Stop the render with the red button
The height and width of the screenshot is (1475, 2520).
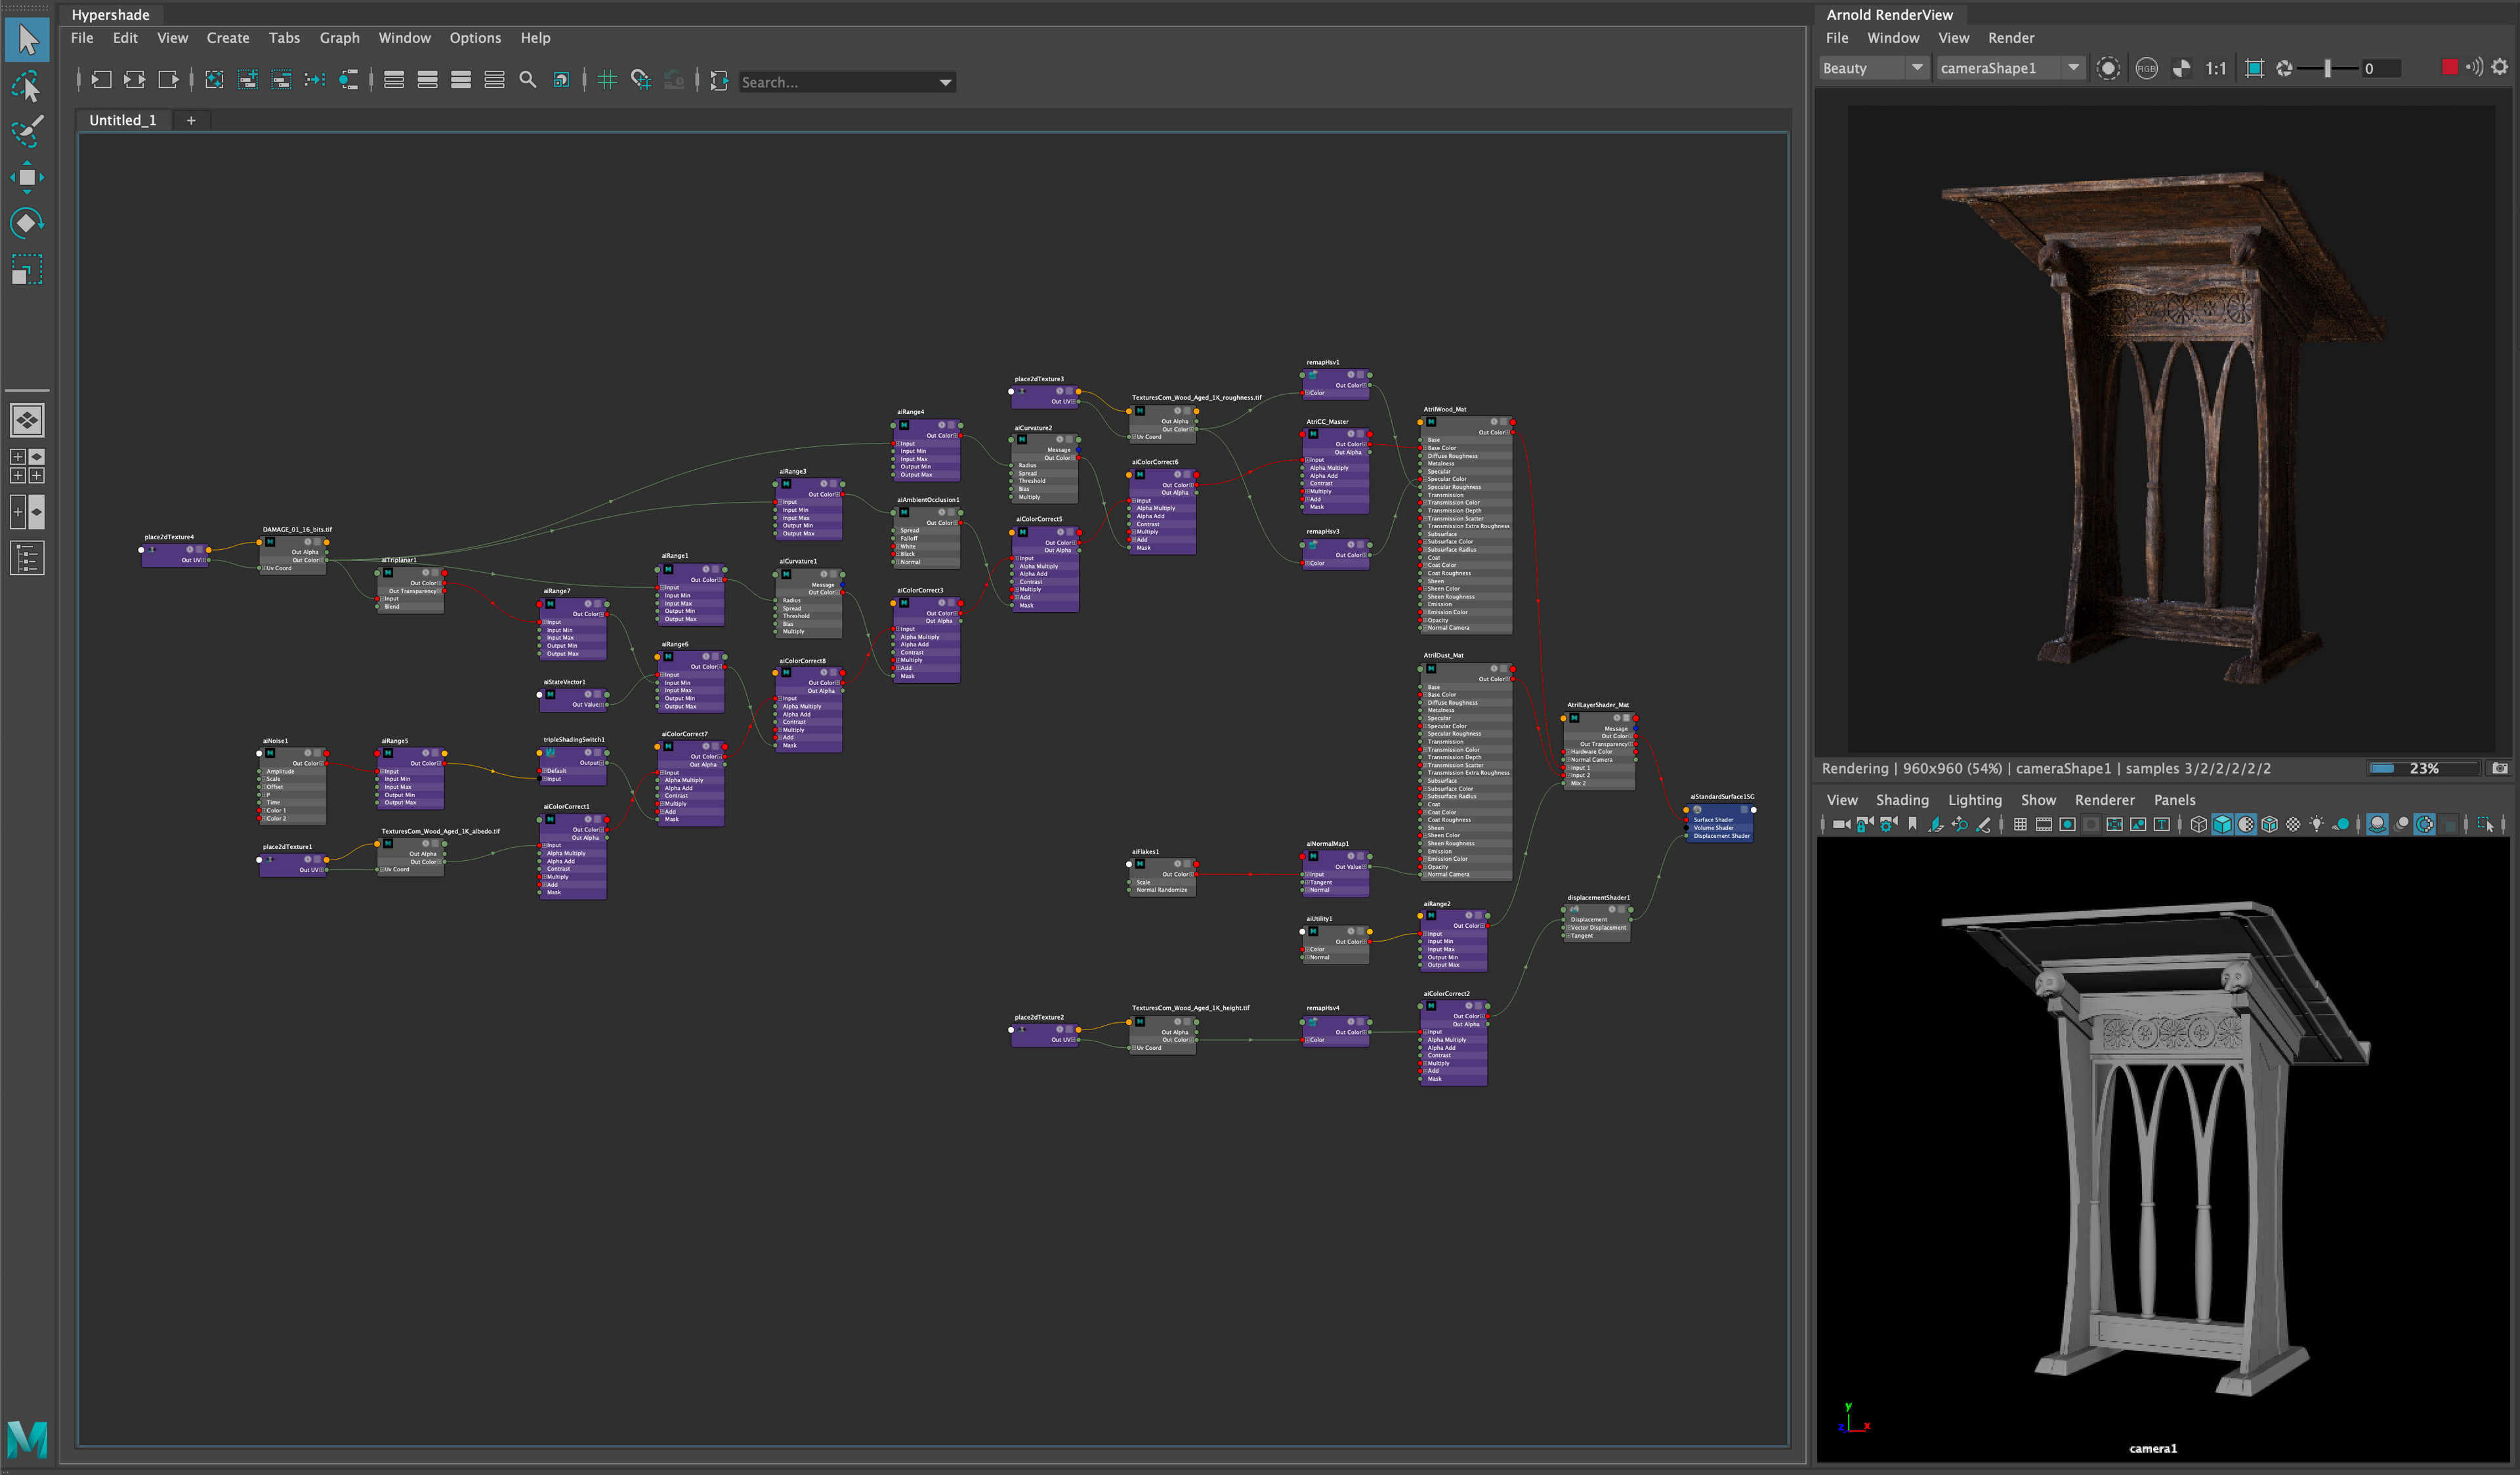(2449, 67)
